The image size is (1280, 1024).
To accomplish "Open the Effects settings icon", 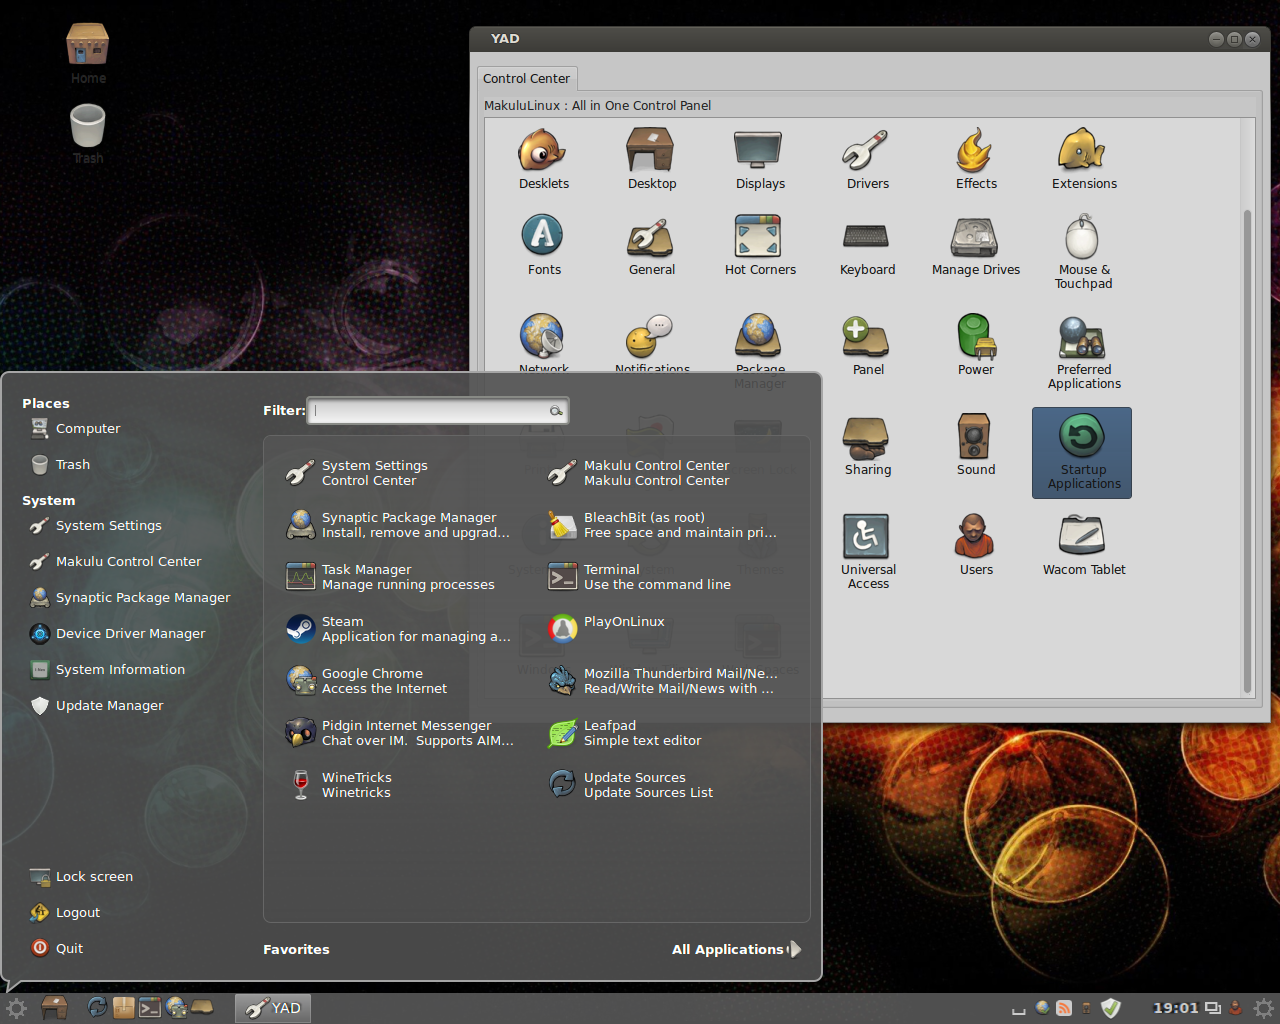I will 976,159.
